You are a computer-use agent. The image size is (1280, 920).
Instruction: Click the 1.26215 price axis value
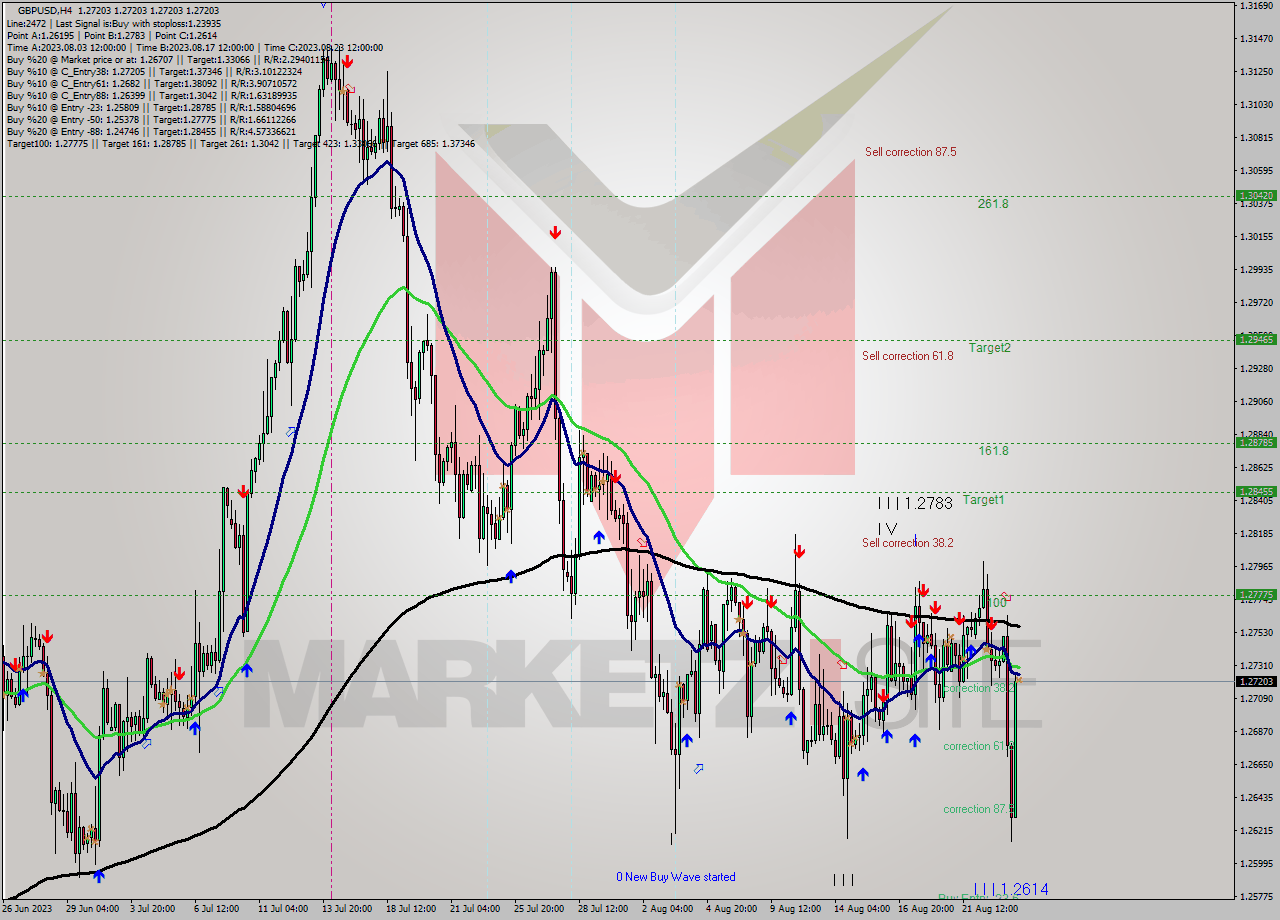(x=1256, y=831)
